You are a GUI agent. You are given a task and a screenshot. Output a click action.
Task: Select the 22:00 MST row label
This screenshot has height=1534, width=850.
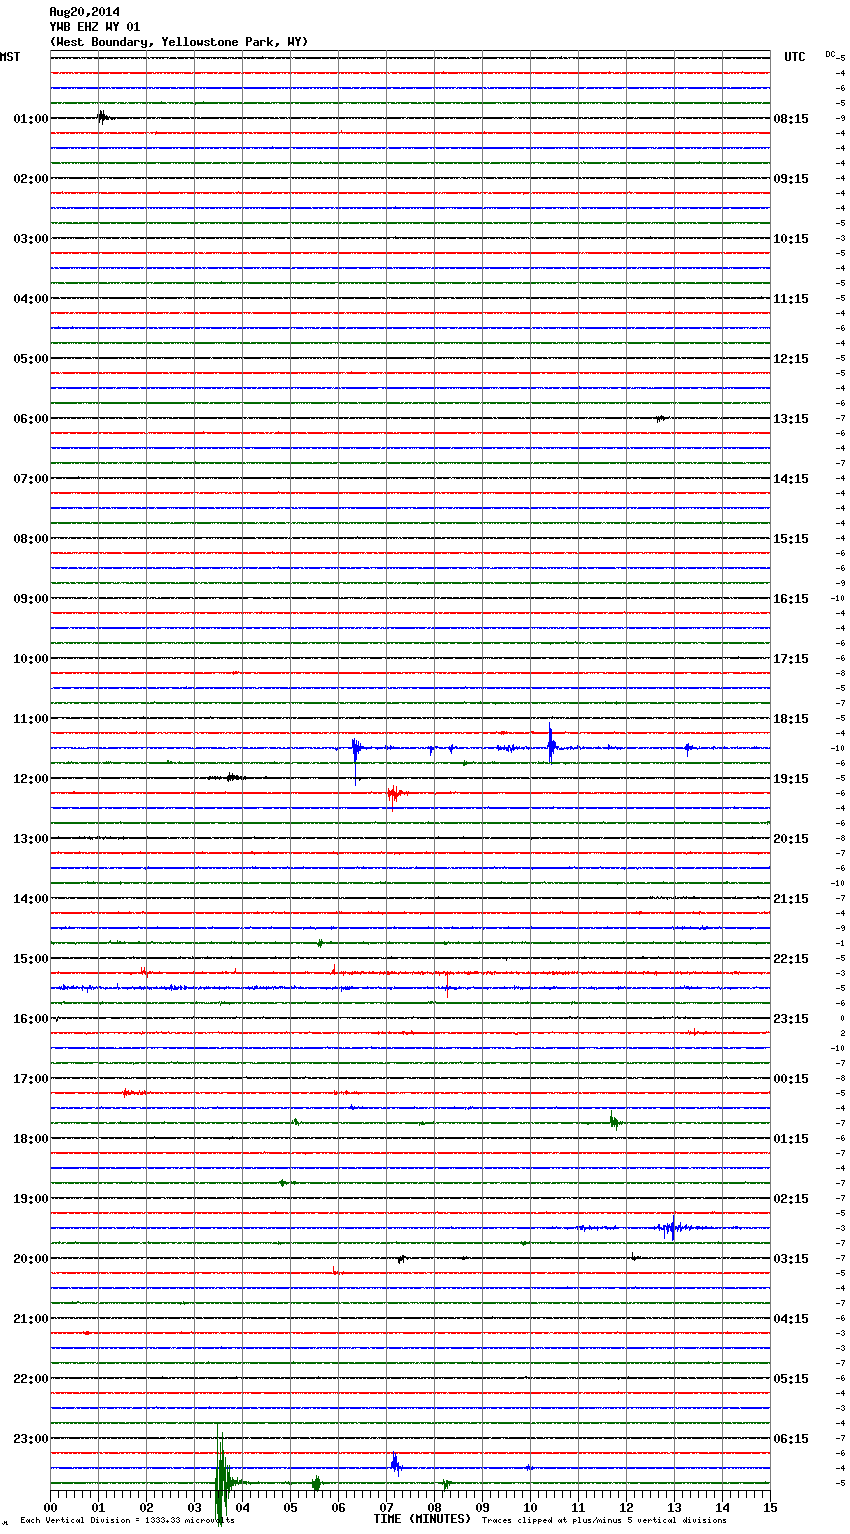[x=31, y=1379]
